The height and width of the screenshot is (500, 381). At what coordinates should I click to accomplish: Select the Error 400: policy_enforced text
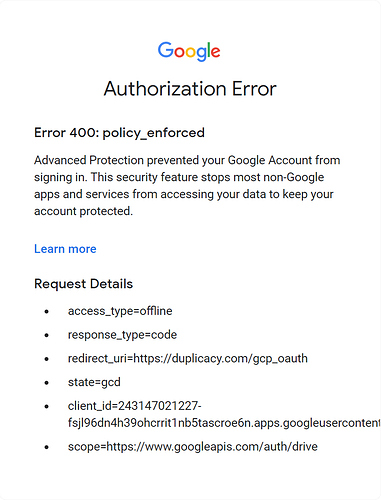pos(119,133)
